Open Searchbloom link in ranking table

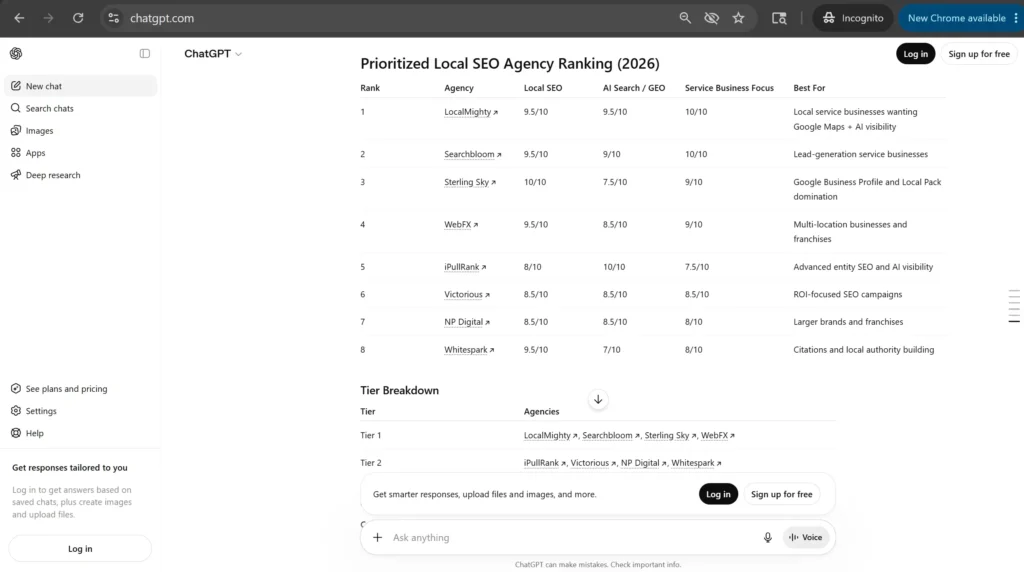tap(473, 155)
